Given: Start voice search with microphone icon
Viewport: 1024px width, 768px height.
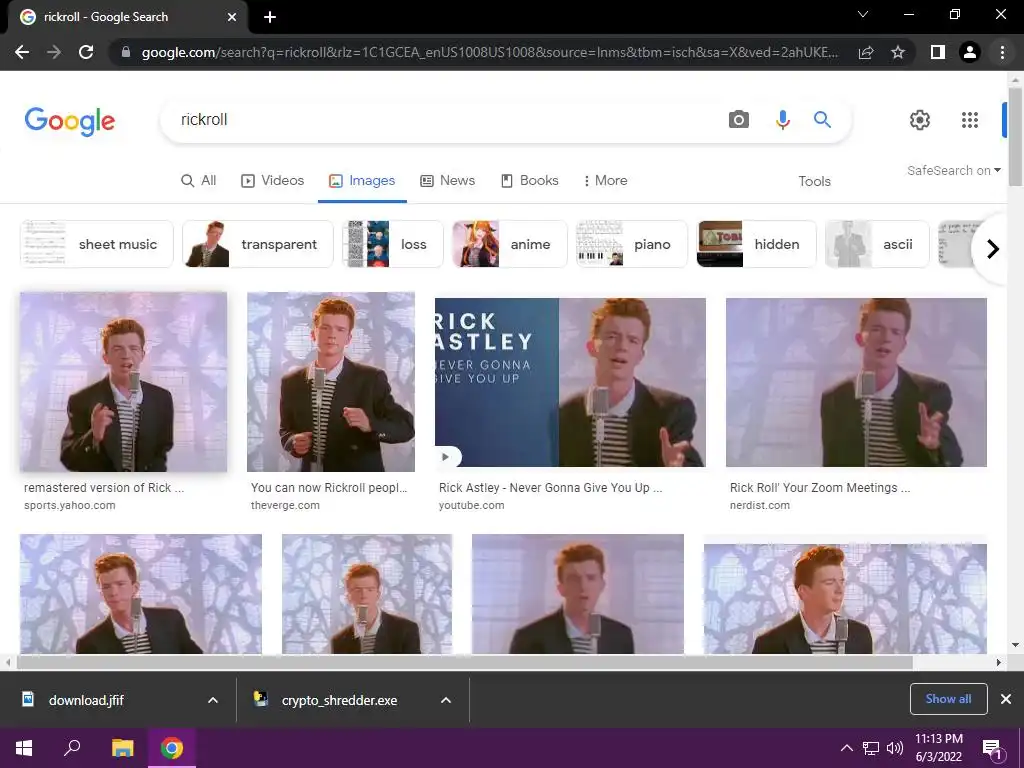Looking at the screenshot, I should pos(782,120).
